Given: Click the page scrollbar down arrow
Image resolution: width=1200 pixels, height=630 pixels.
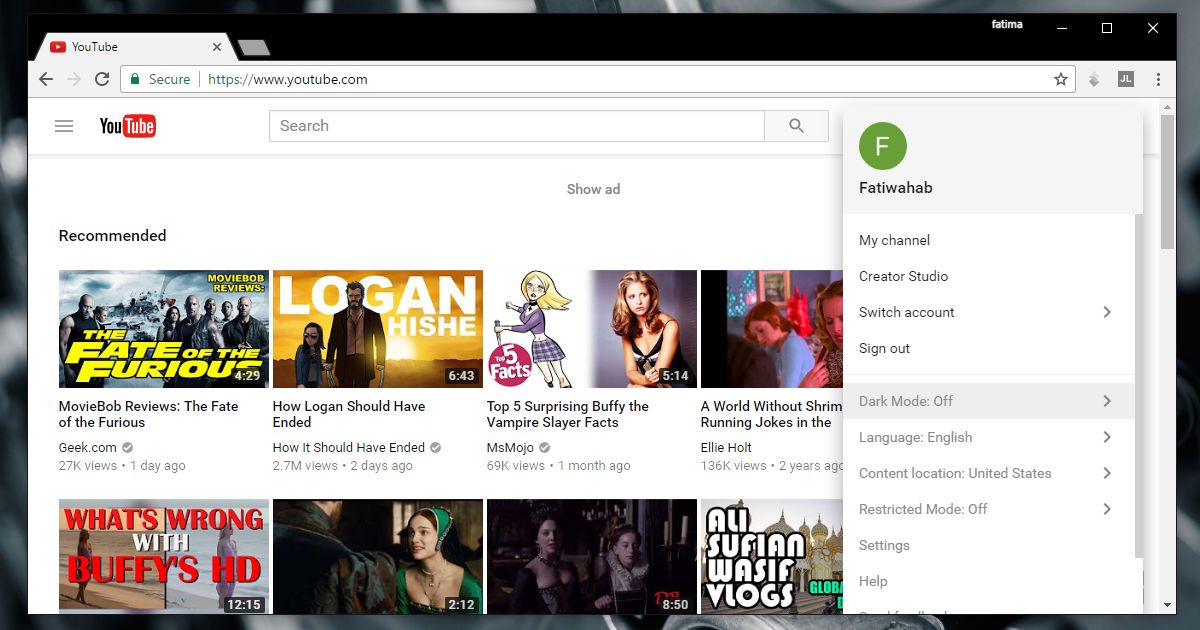Looking at the screenshot, I should [1167, 605].
